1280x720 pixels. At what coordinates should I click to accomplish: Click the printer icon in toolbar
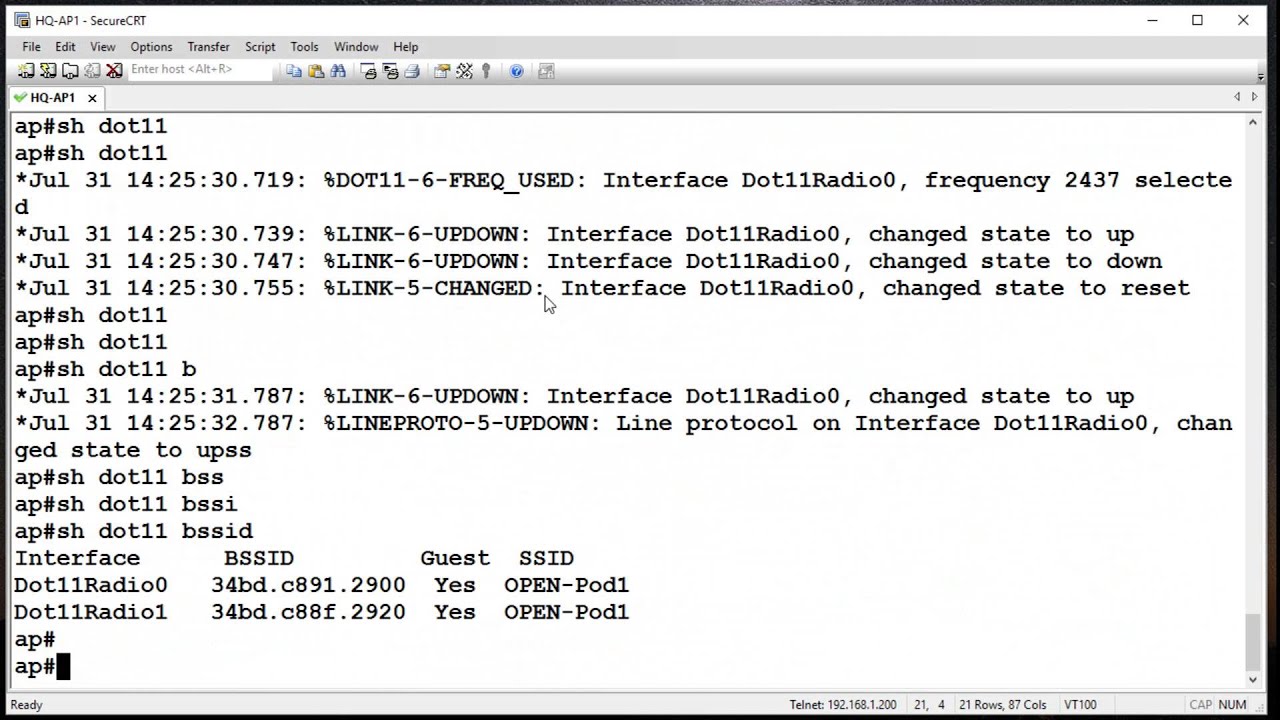tap(412, 71)
